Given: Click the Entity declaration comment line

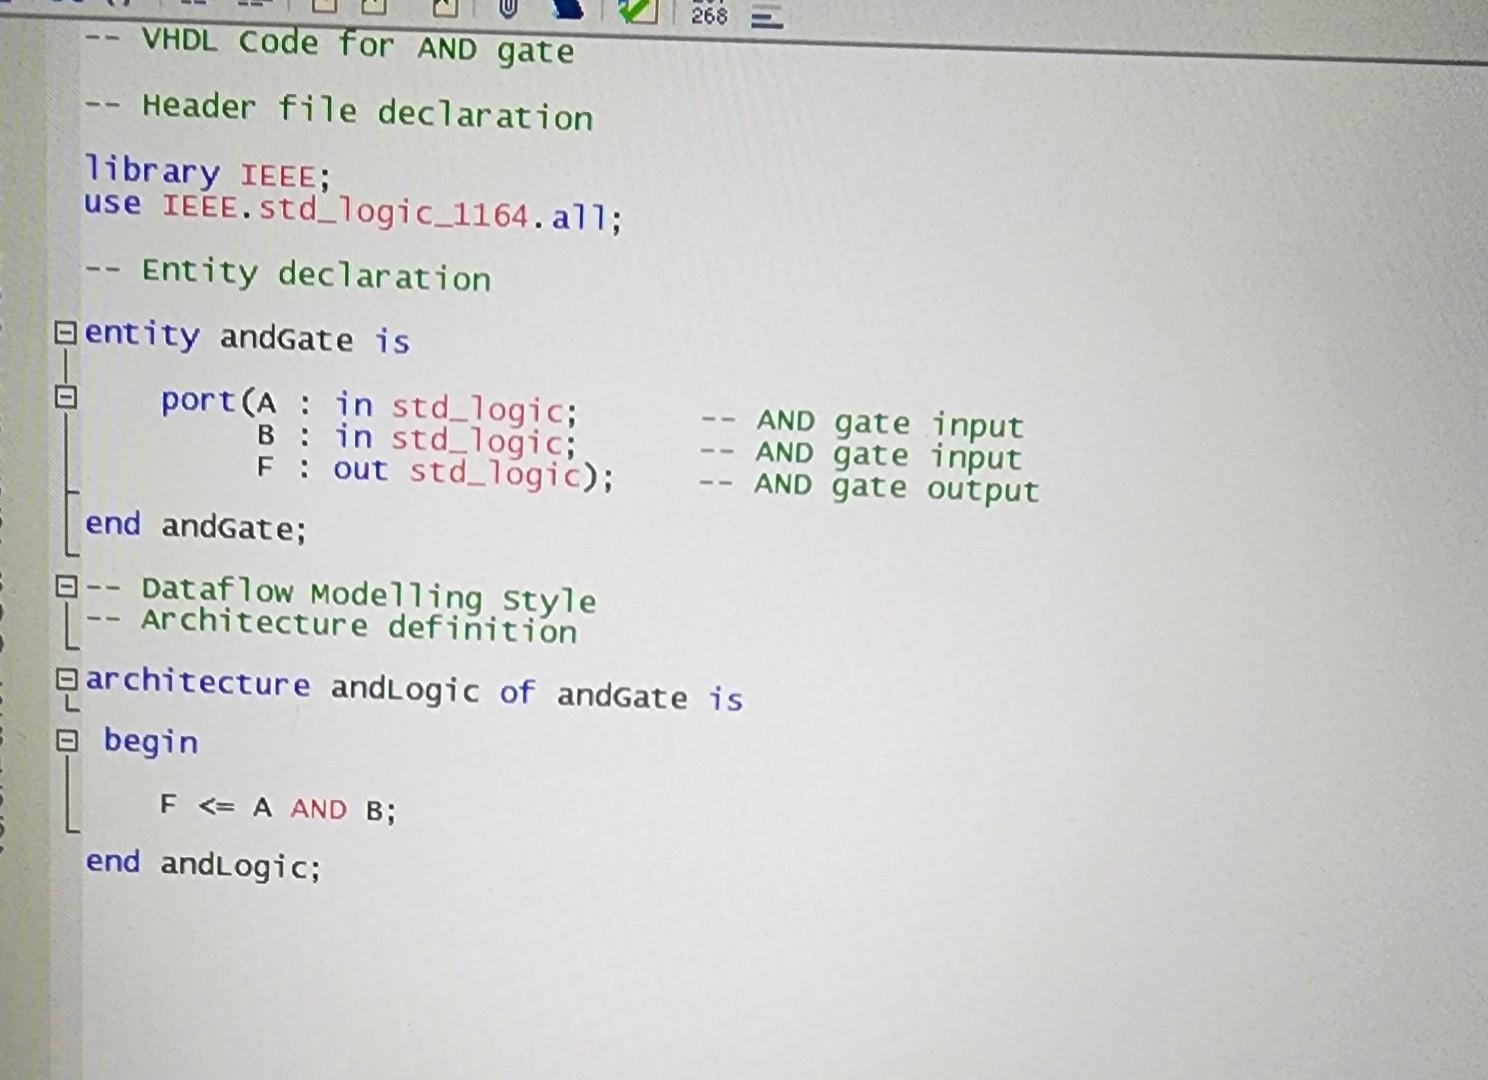Looking at the screenshot, I should click(290, 274).
